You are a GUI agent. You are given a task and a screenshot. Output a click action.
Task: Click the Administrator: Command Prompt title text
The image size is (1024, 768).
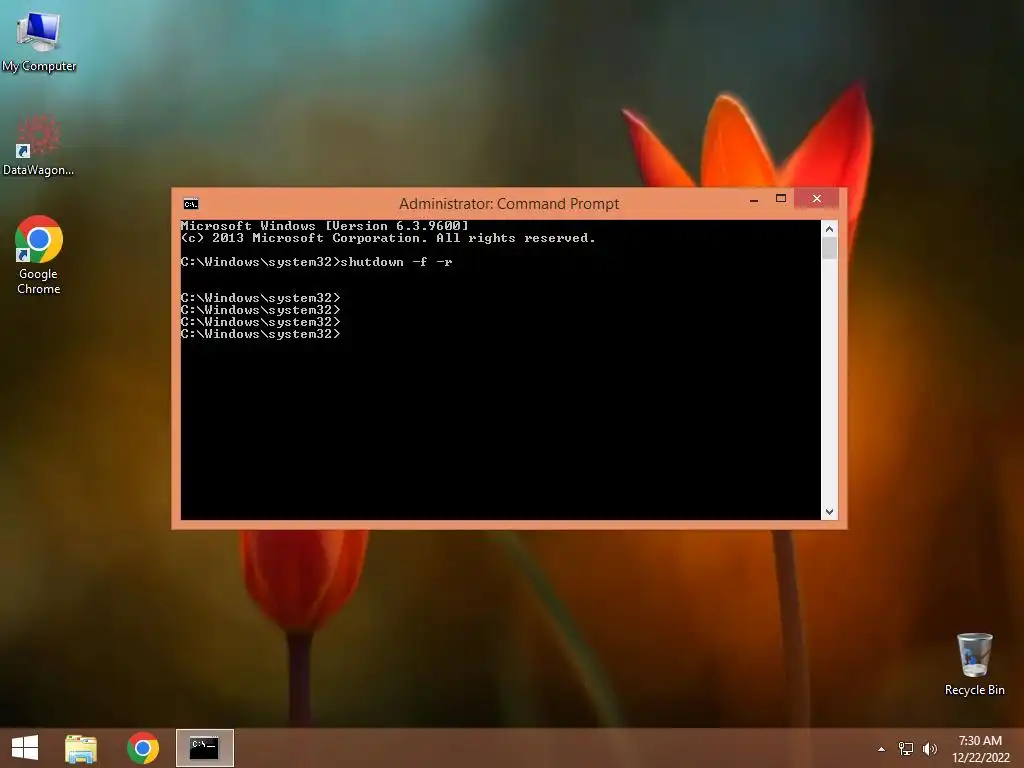[x=509, y=204]
